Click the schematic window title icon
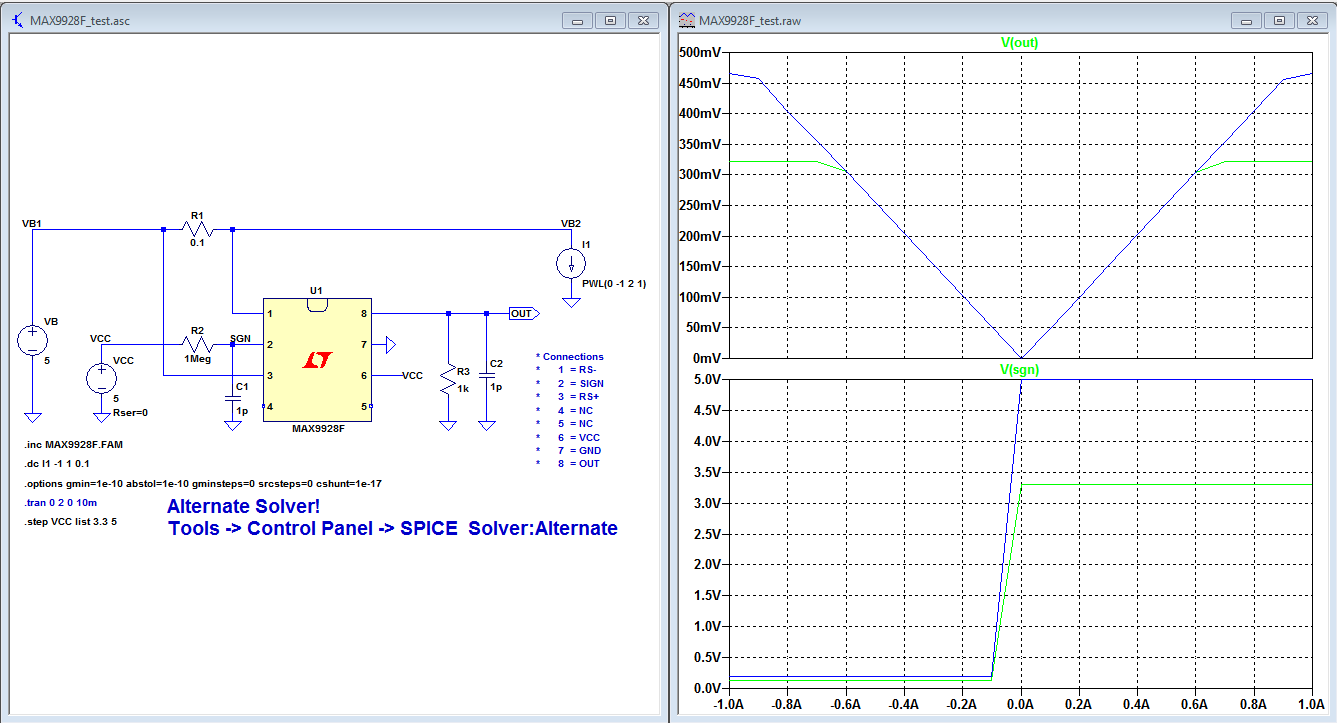Screen dimensions: 1337x723 pos(19,20)
